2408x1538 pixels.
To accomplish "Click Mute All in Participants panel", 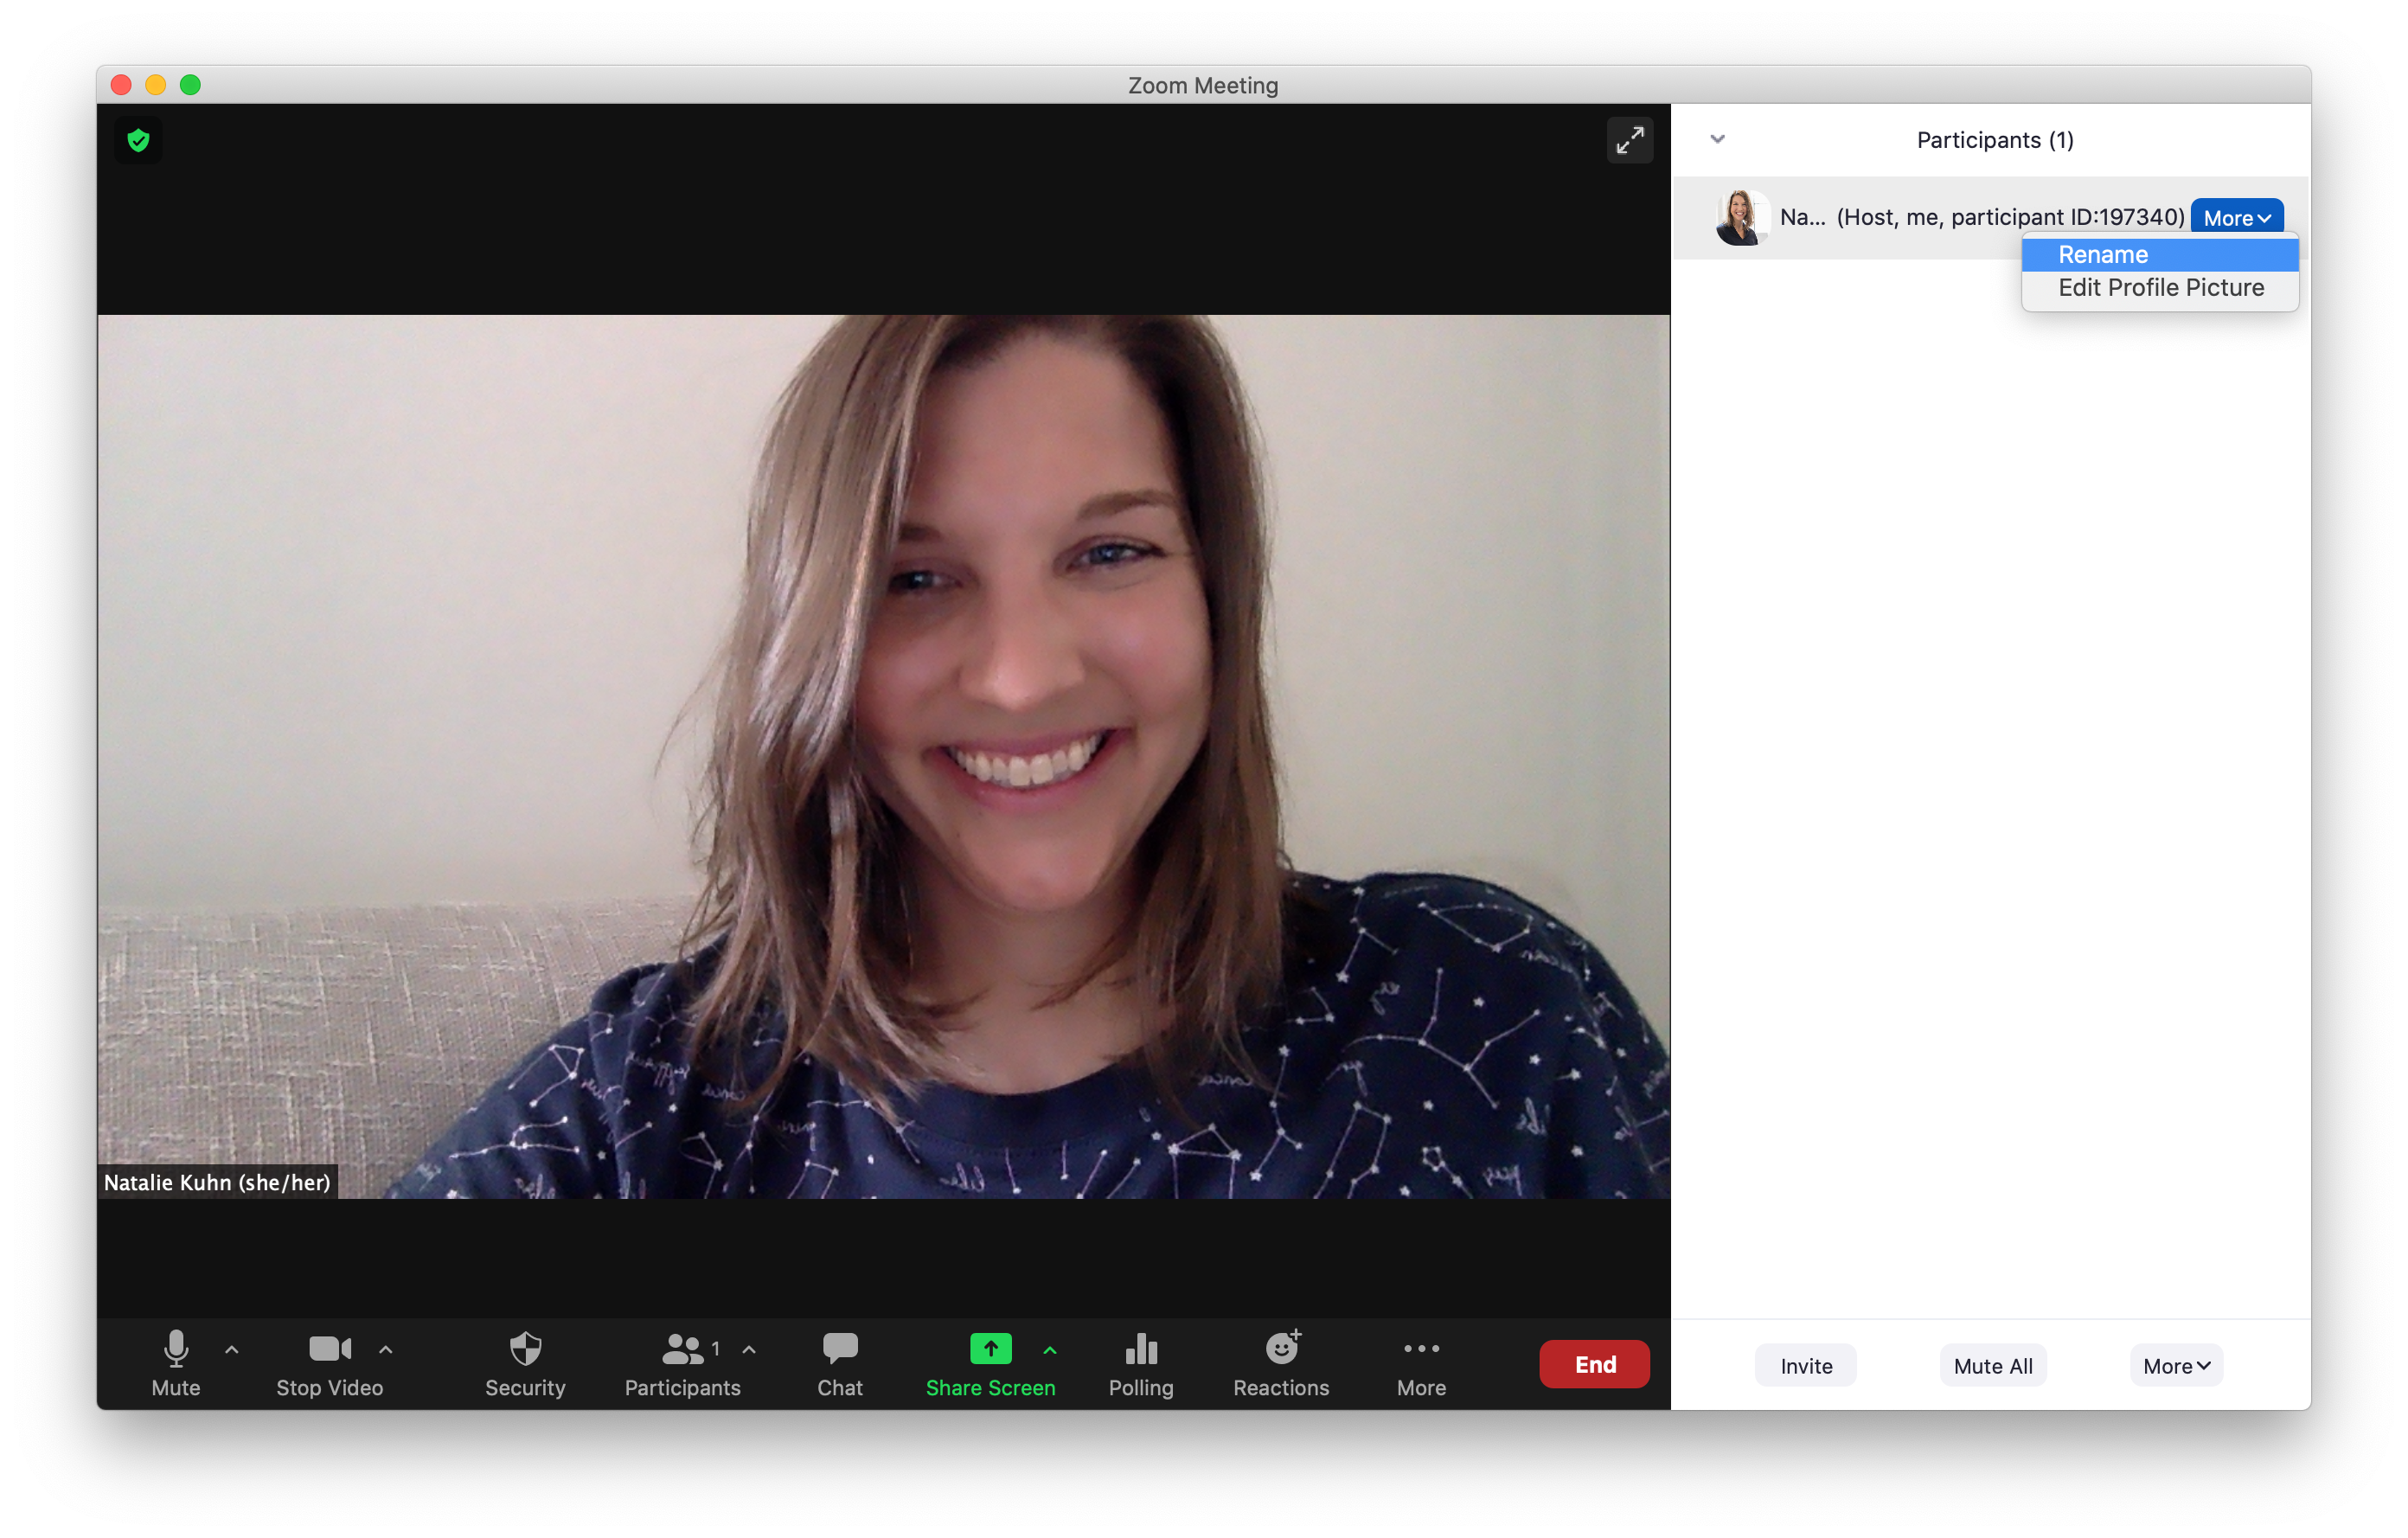I will (1992, 1365).
